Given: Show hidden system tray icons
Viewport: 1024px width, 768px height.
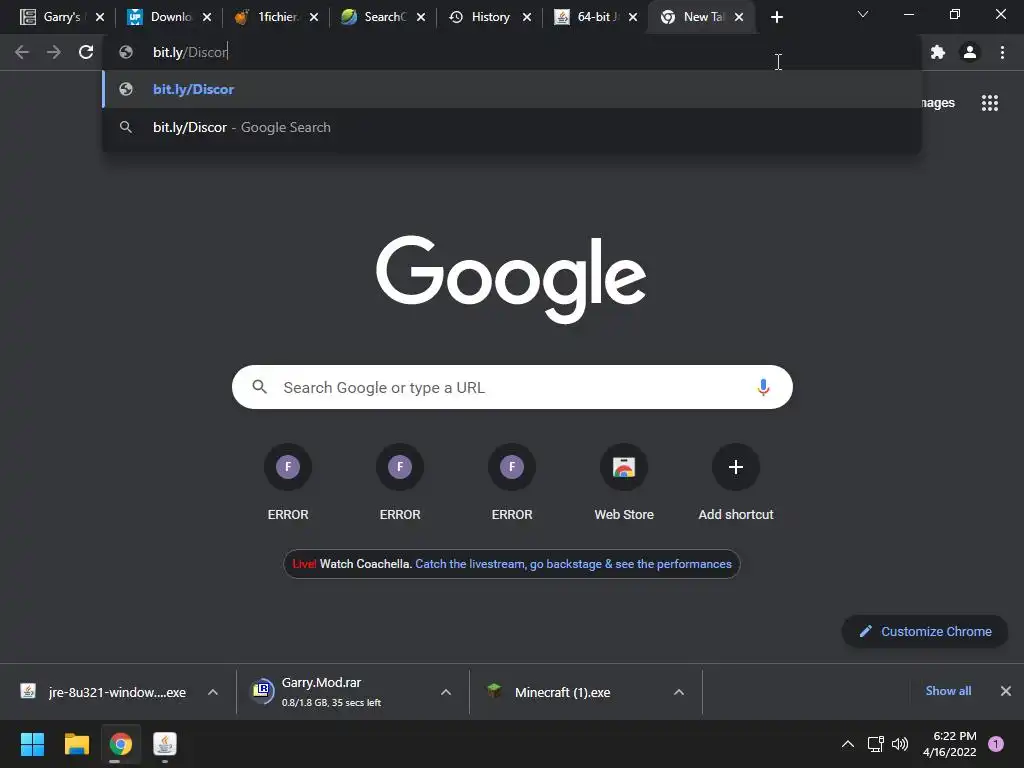Looking at the screenshot, I should 848,744.
